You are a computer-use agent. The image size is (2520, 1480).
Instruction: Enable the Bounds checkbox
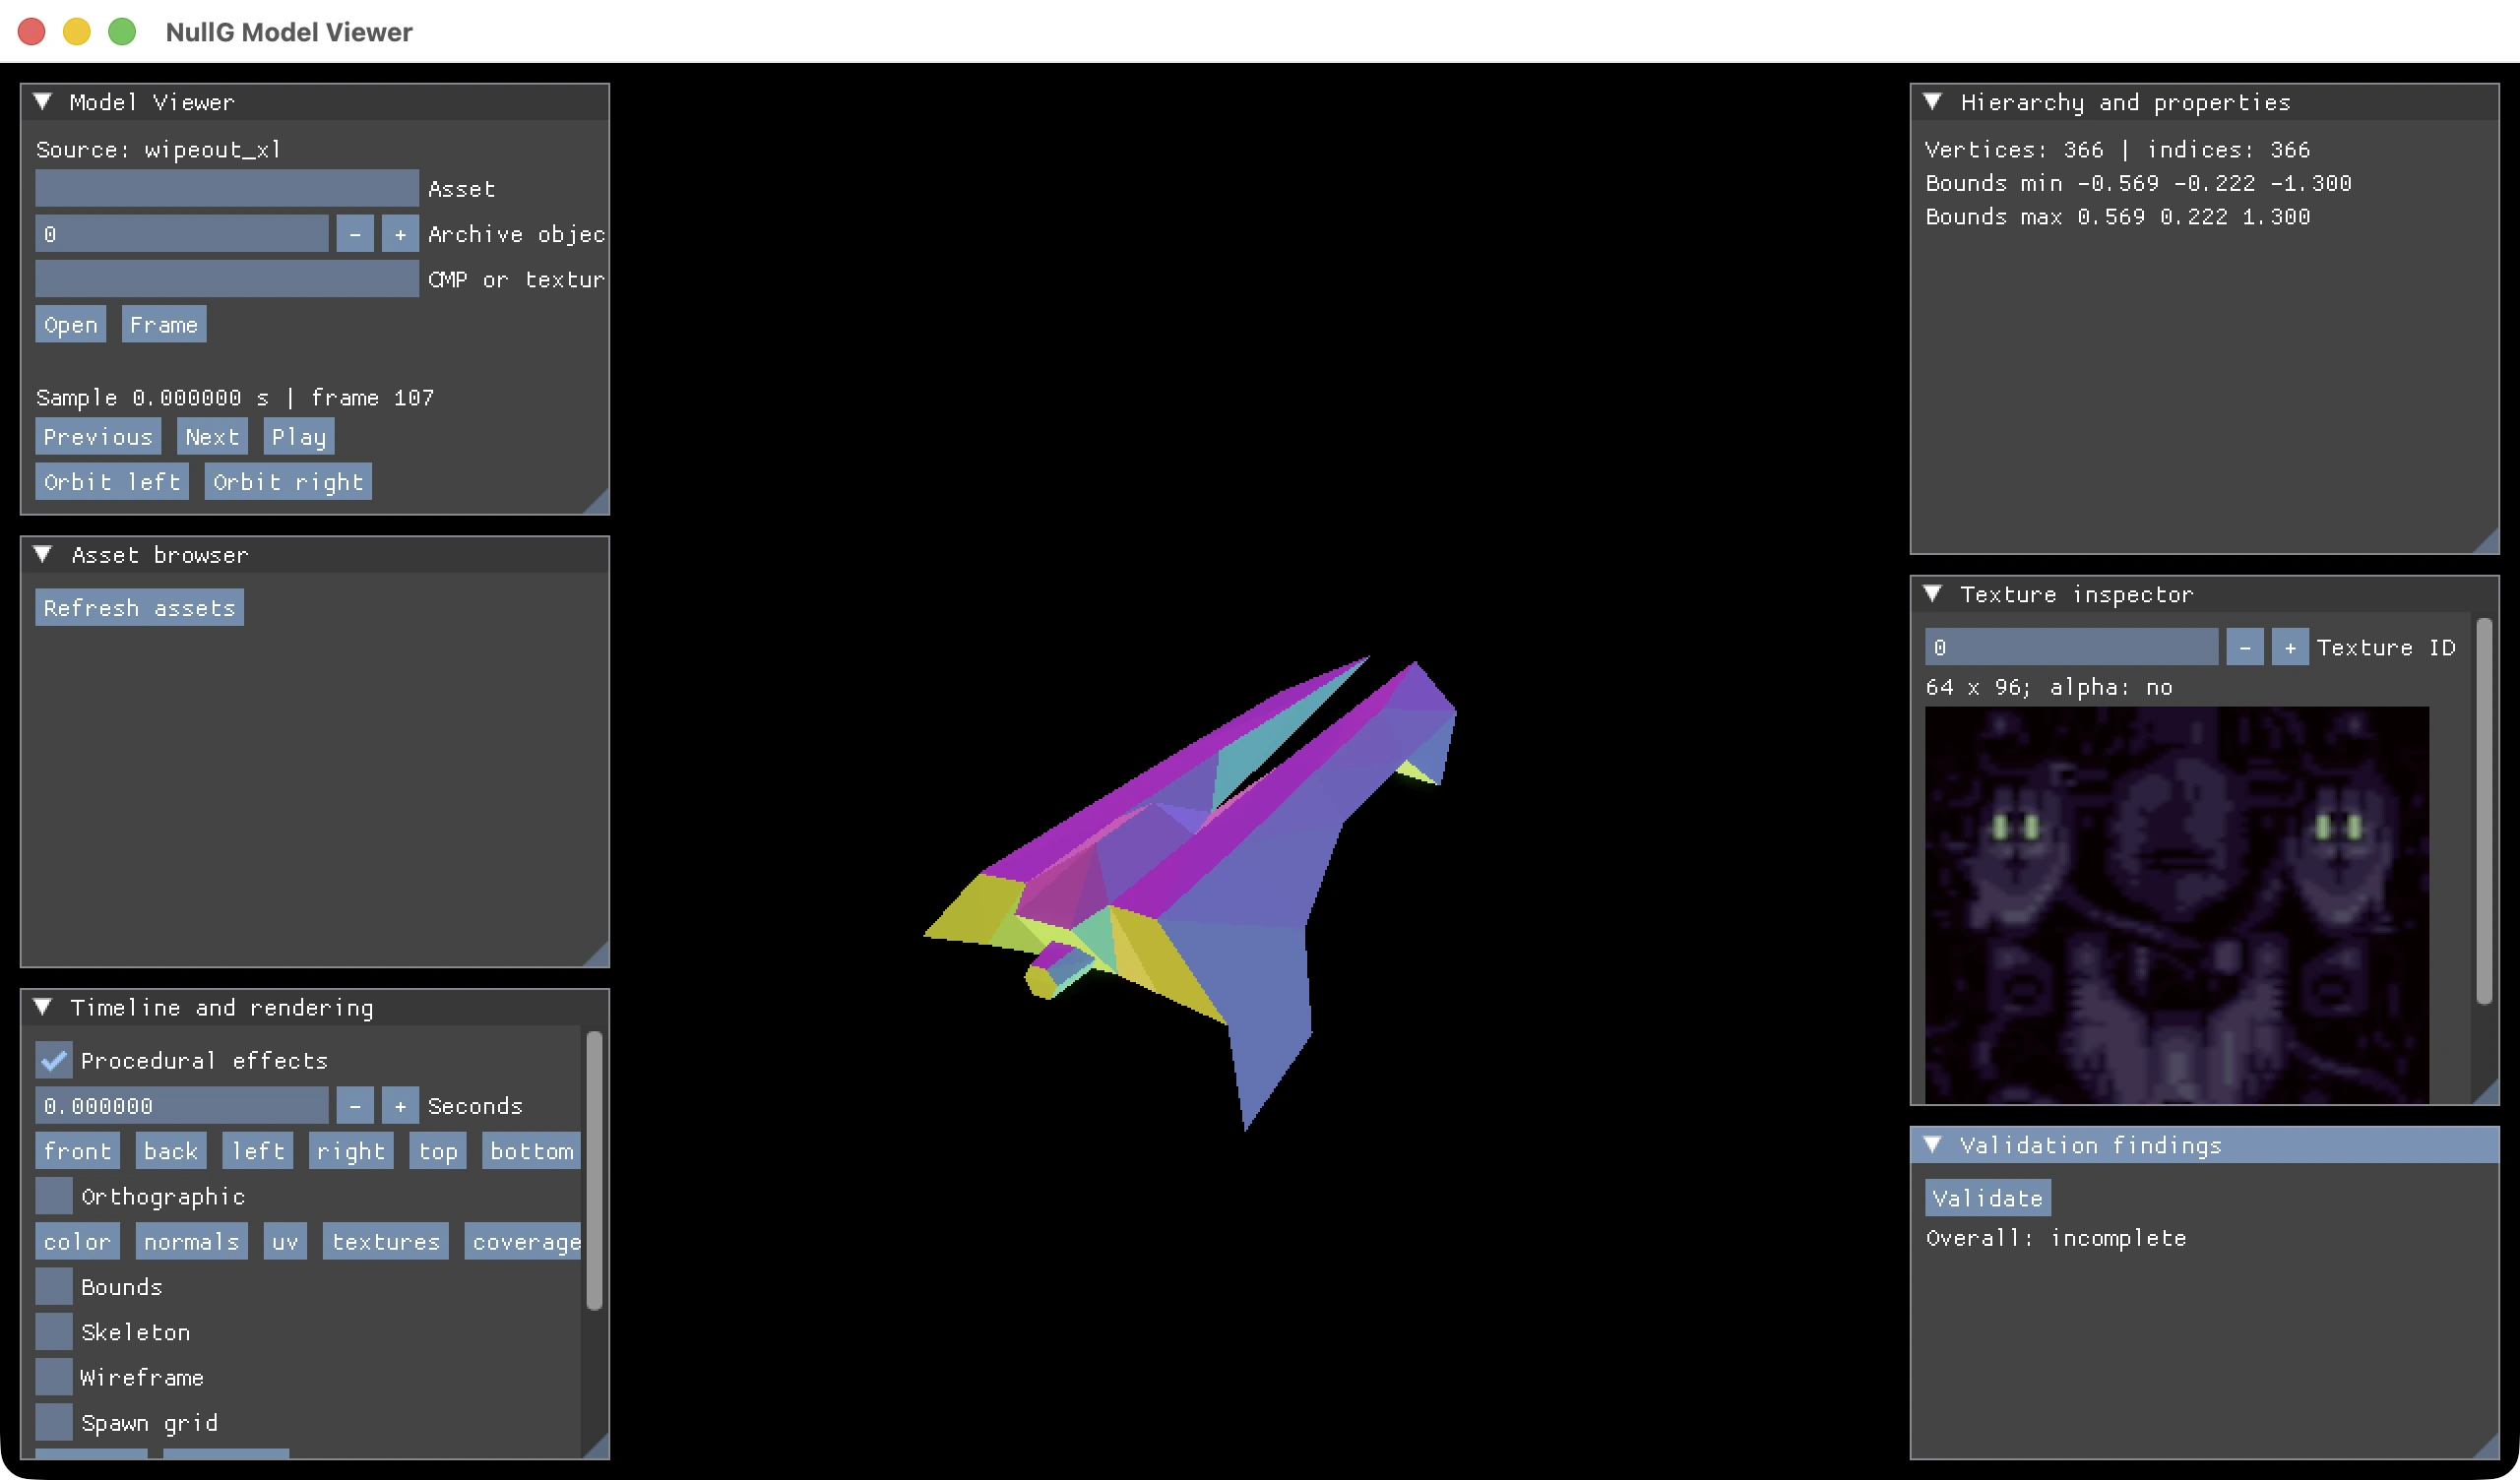pos(54,1287)
